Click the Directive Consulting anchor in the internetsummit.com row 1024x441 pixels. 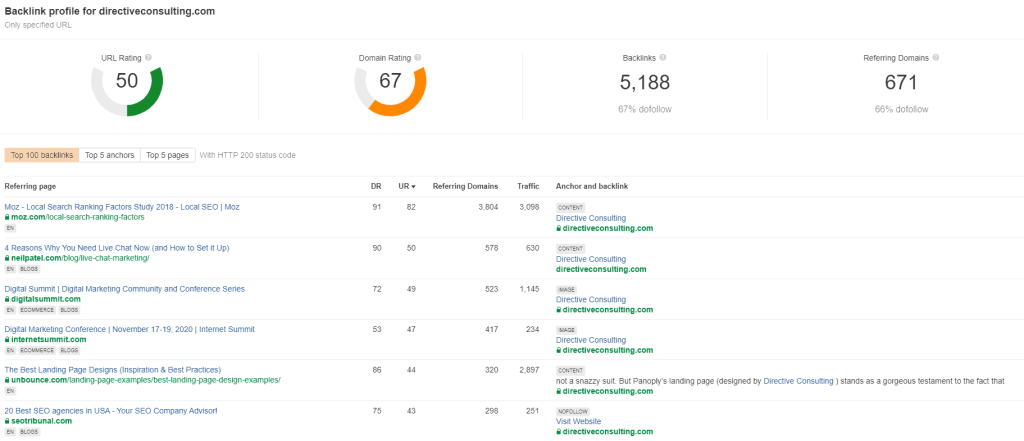591,340
